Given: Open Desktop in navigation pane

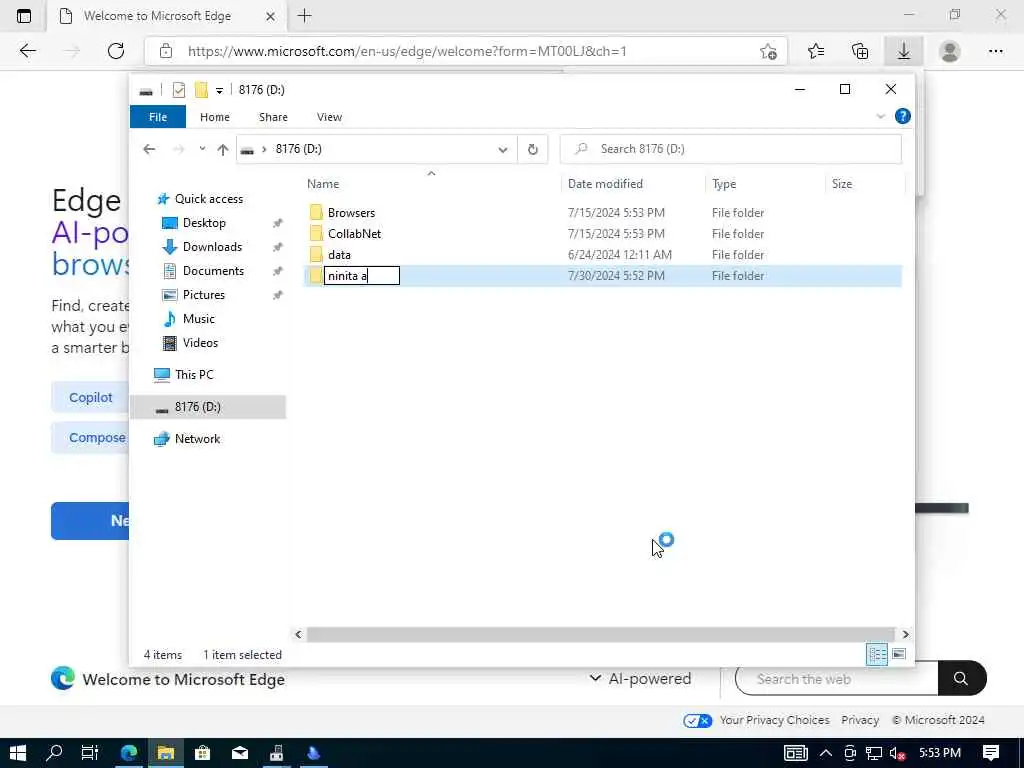Looking at the screenshot, I should click(204, 223).
